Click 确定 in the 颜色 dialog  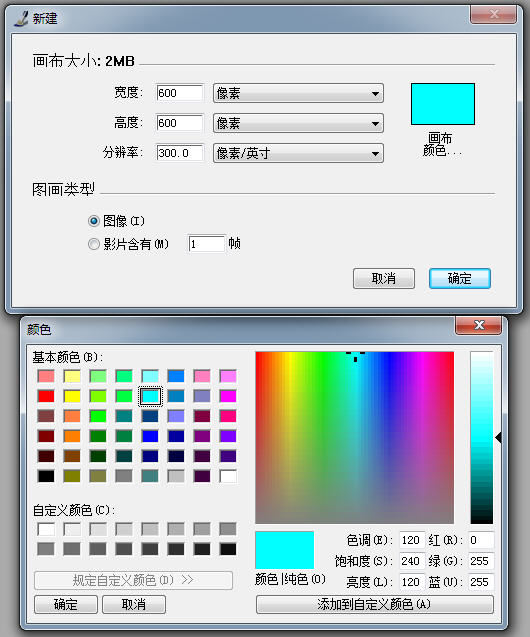[66, 604]
